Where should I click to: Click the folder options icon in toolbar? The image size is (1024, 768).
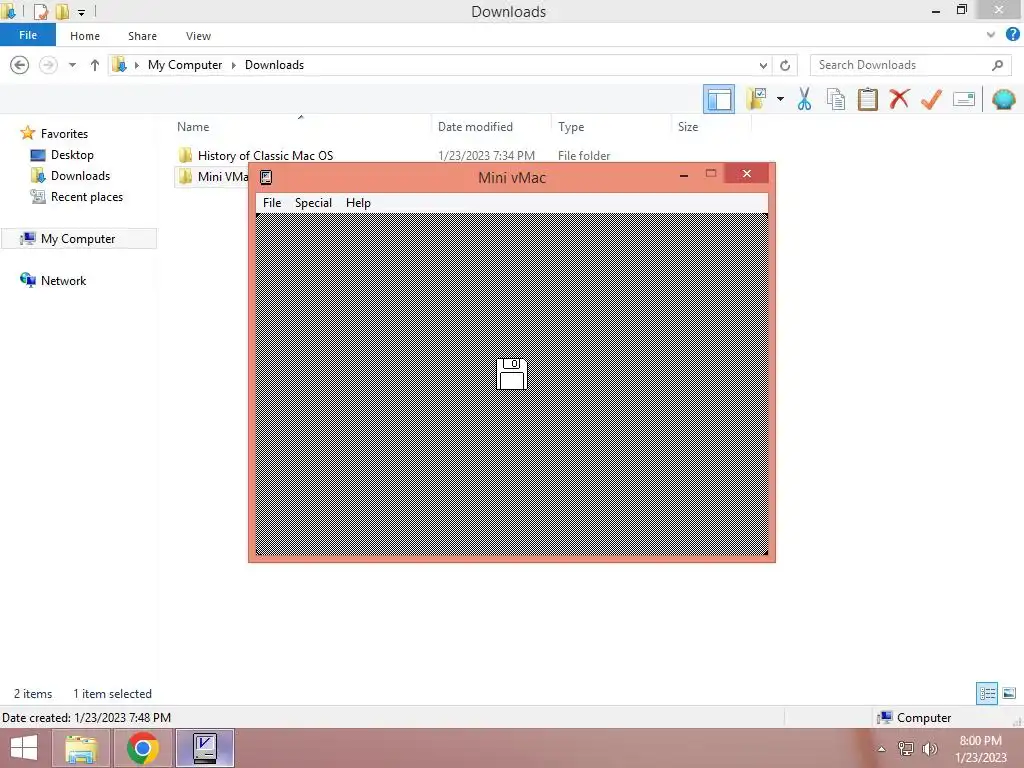[757, 99]
